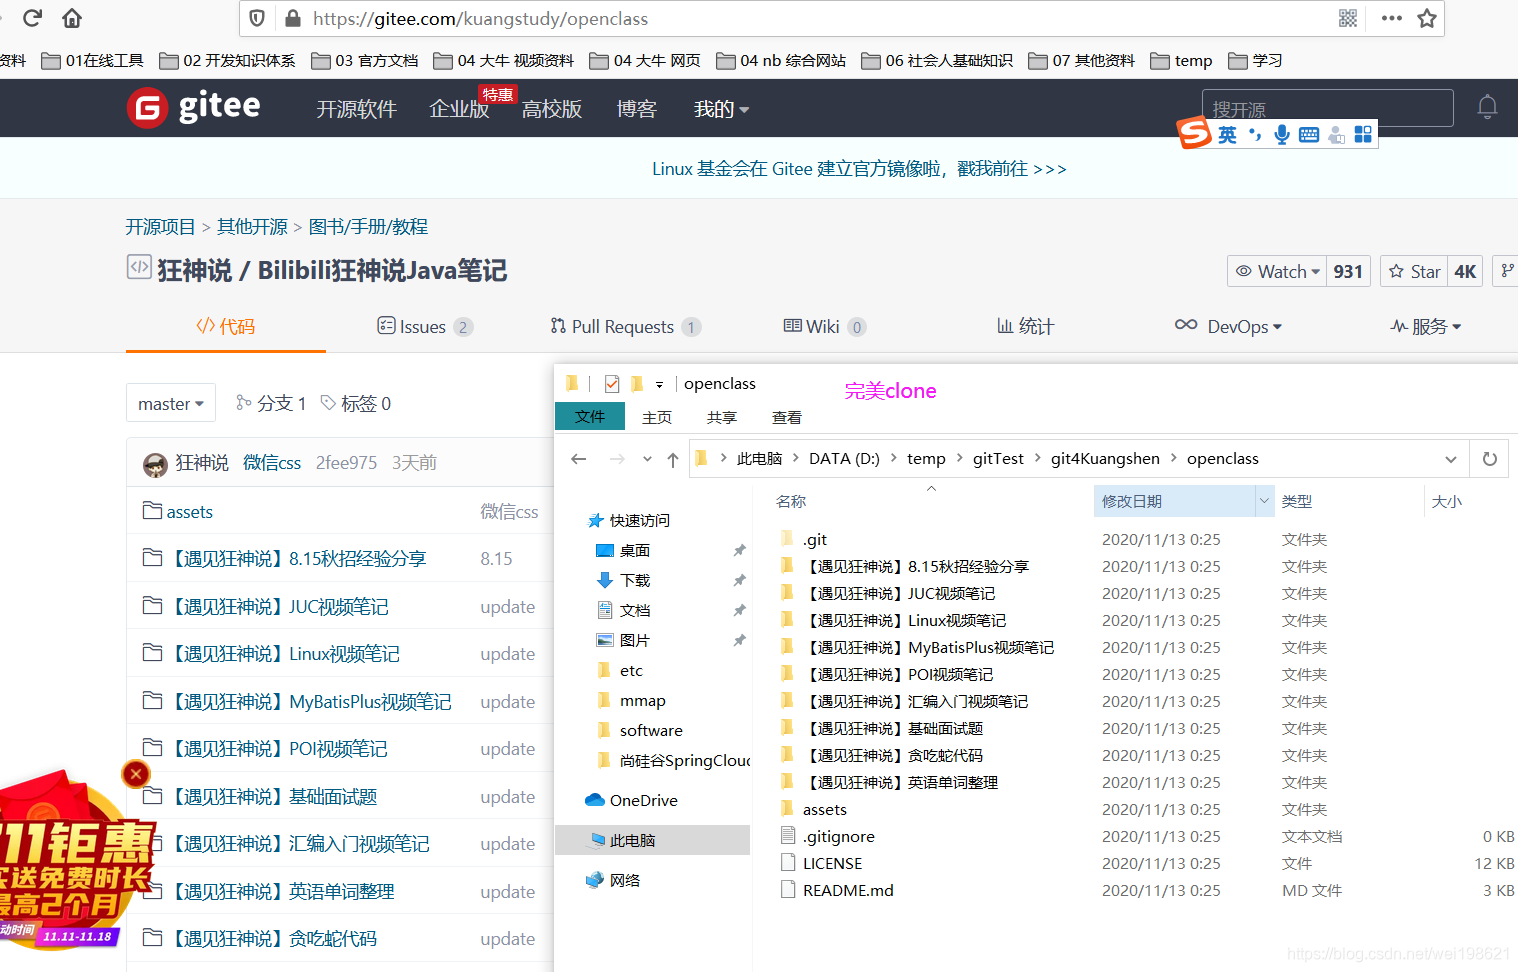The height and width of the screenshot is (972, 1518).
Task: Open the master branch dropdown
Action: (171, 404)
